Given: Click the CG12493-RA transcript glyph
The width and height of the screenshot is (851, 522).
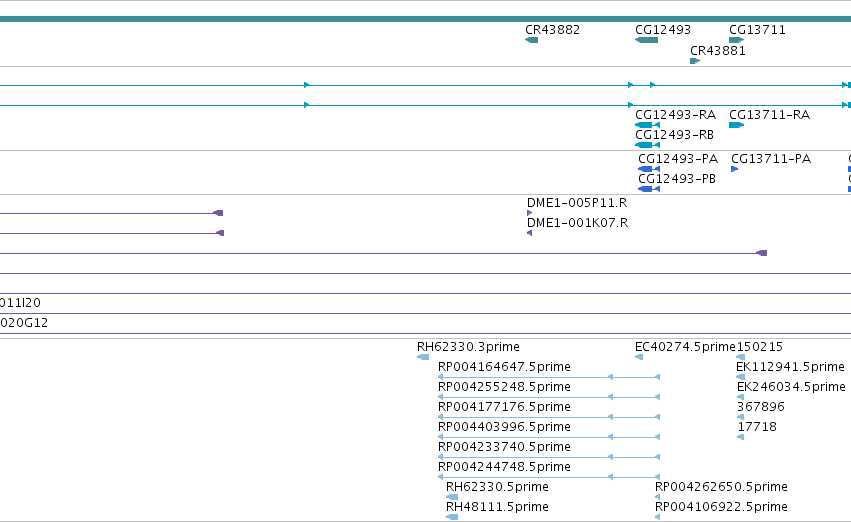Looking at the screenshot, I should [647, 125].
